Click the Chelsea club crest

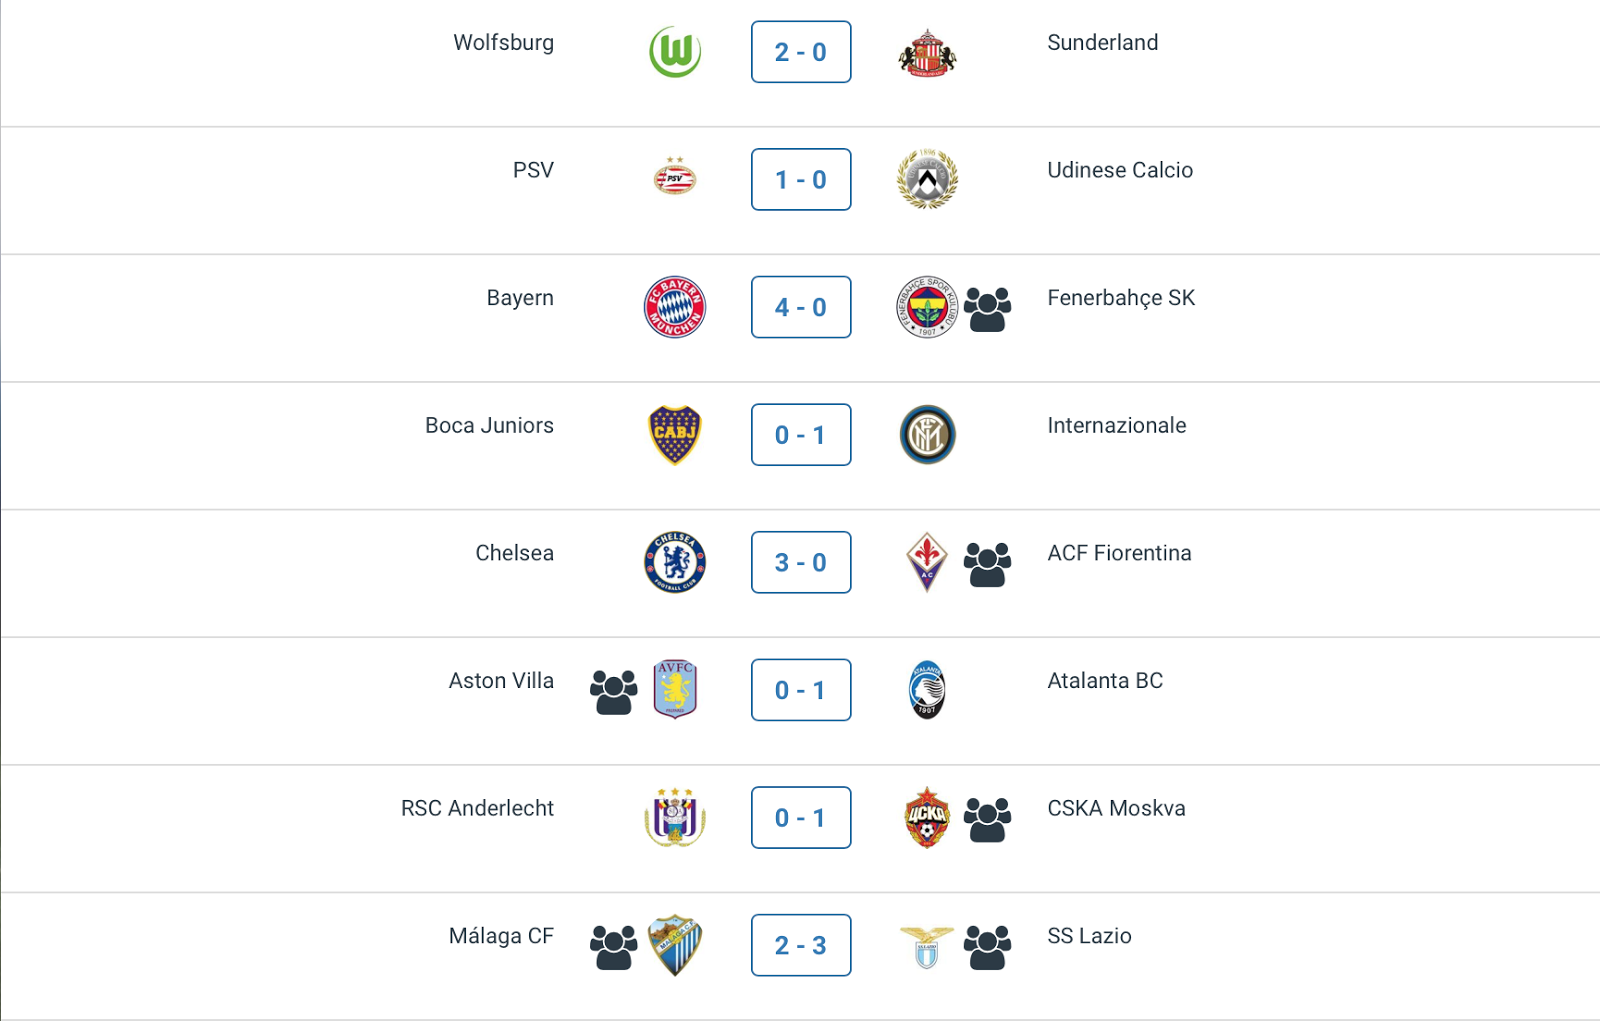coord(675,562)
